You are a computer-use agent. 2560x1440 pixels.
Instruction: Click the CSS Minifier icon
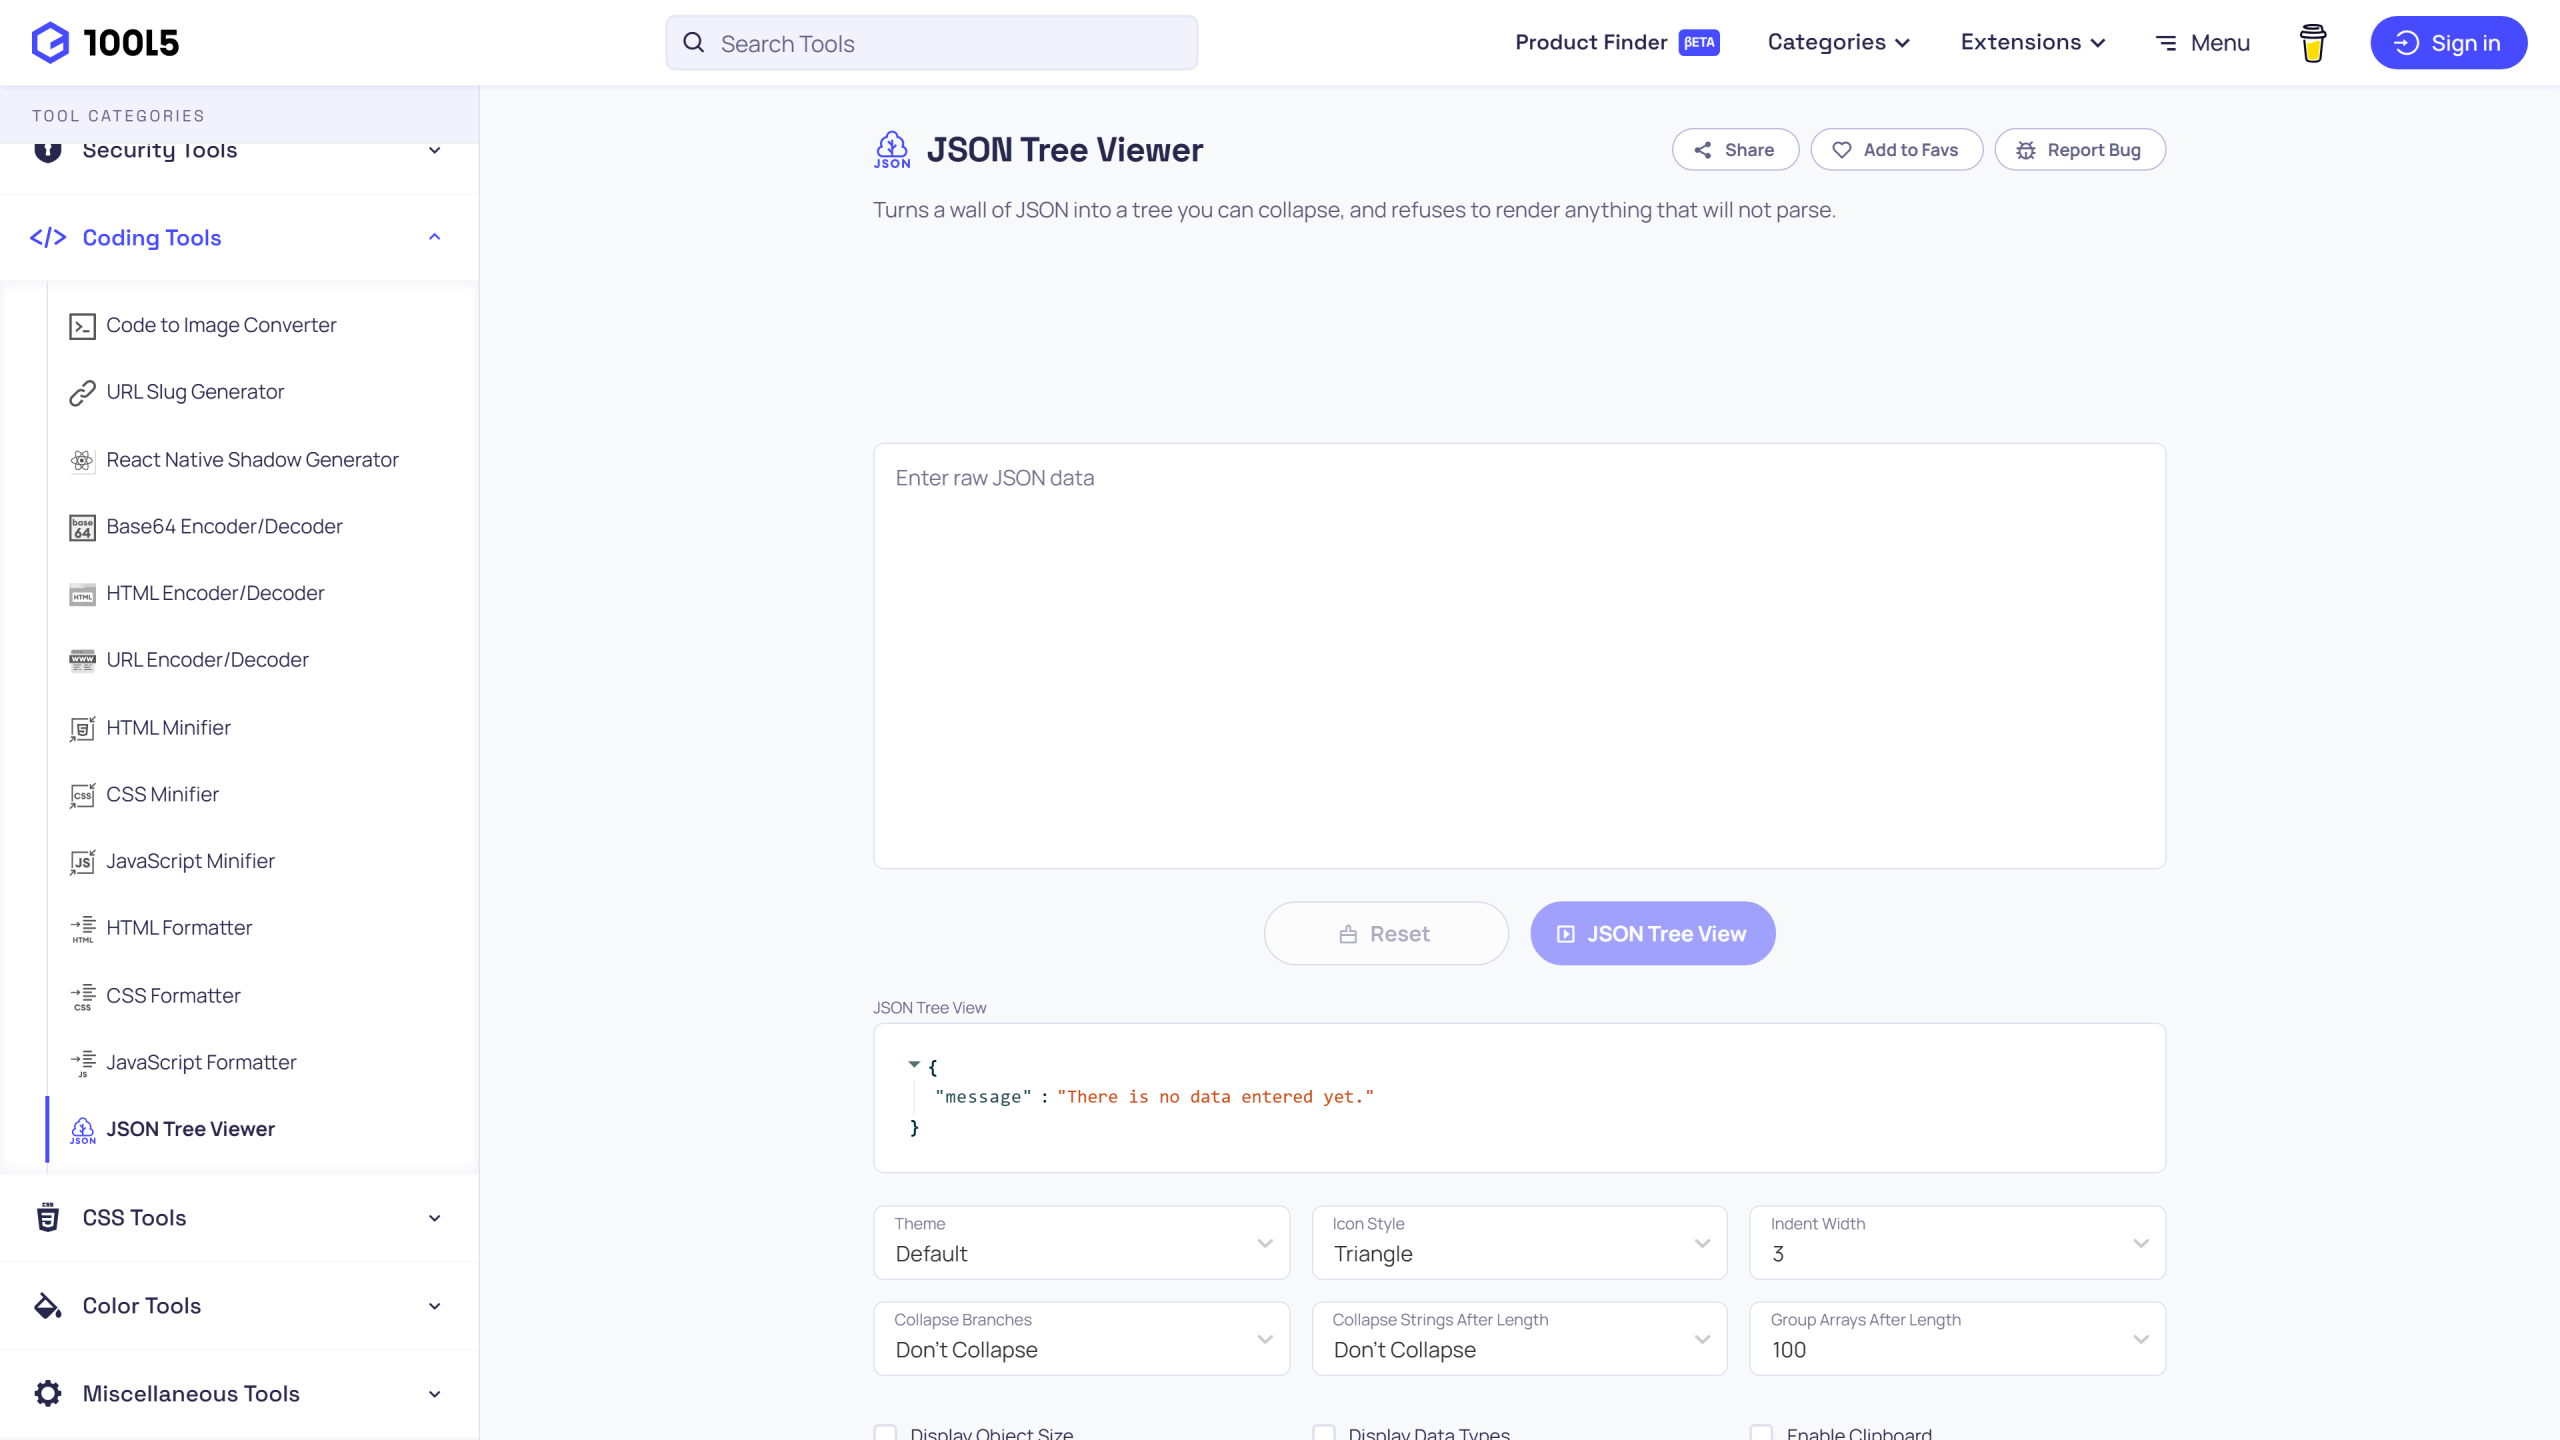(x=82, y=795)
